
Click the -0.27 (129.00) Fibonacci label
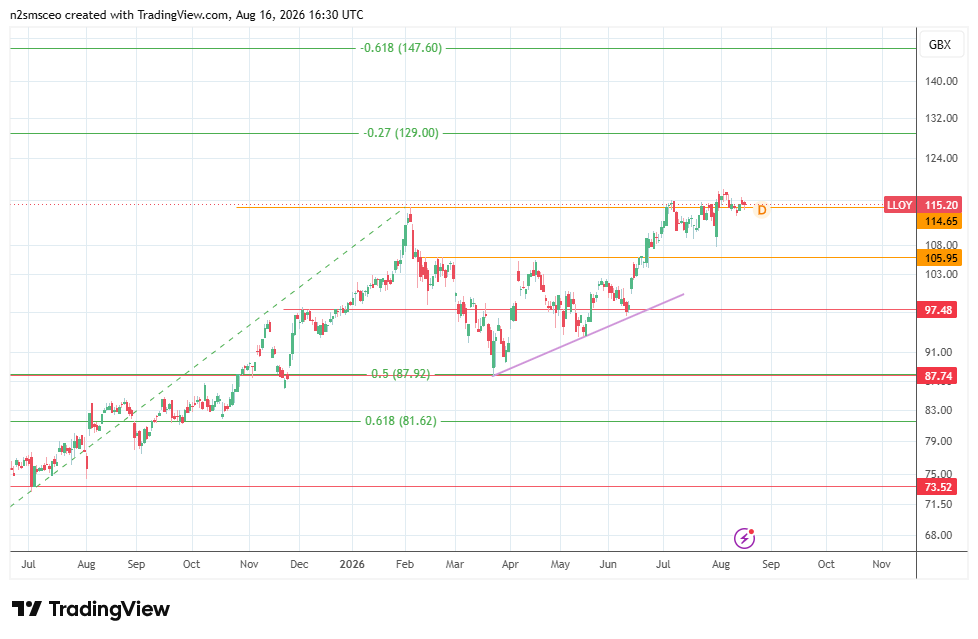pyautogui.click(x=401, y=133)
